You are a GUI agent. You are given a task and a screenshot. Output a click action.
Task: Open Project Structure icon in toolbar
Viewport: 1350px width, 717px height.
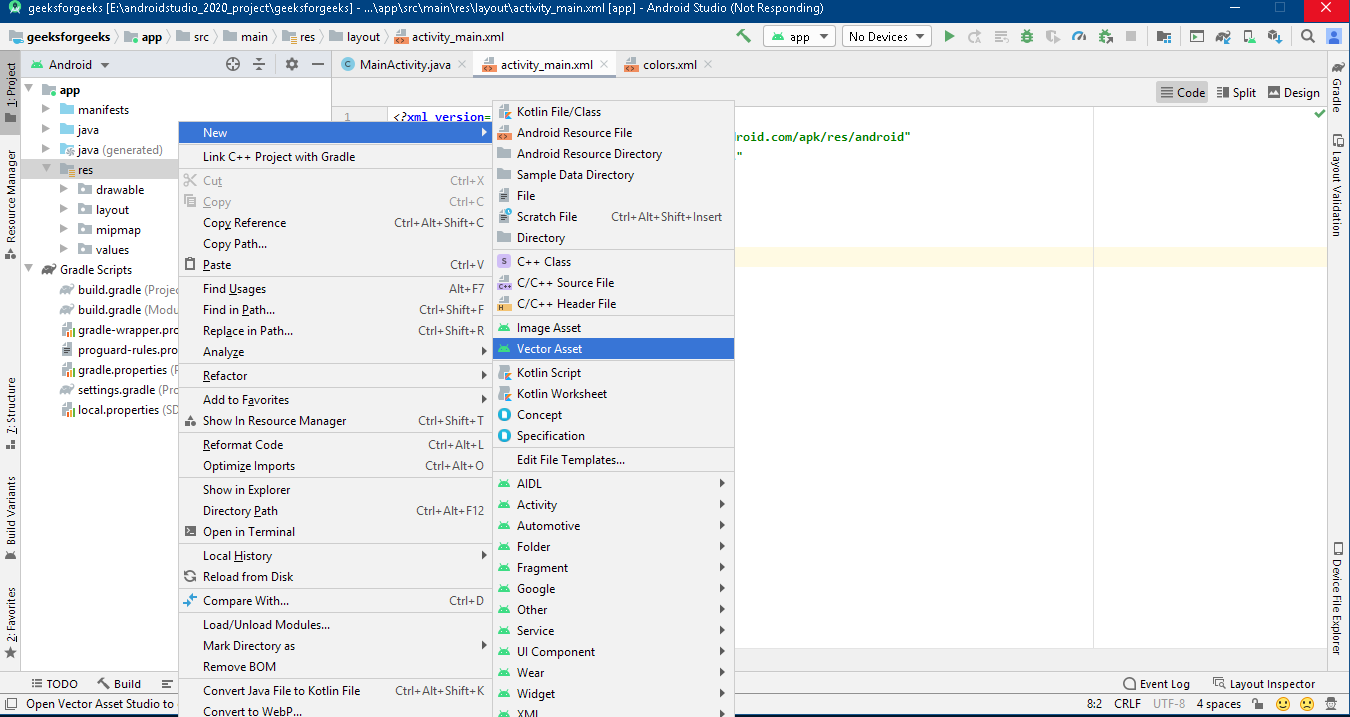click(1164, 36)
